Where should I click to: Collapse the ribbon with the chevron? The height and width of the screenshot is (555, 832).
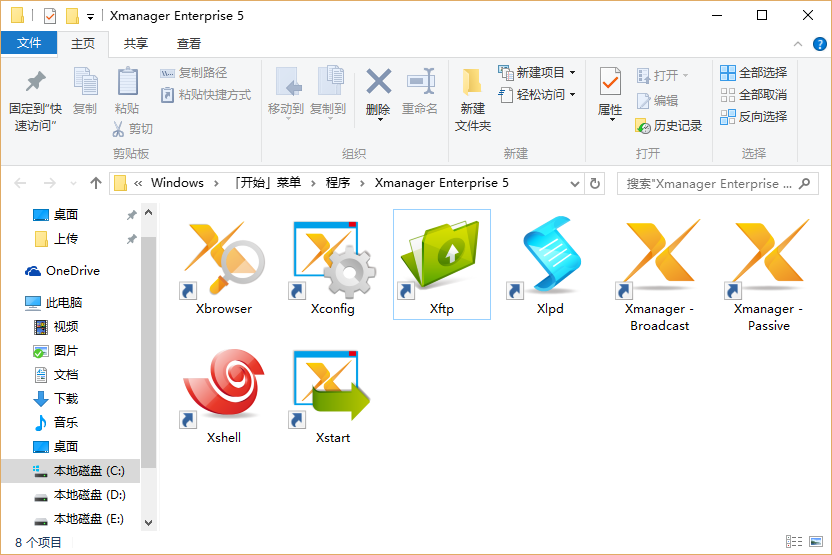[x=798, y=44]
